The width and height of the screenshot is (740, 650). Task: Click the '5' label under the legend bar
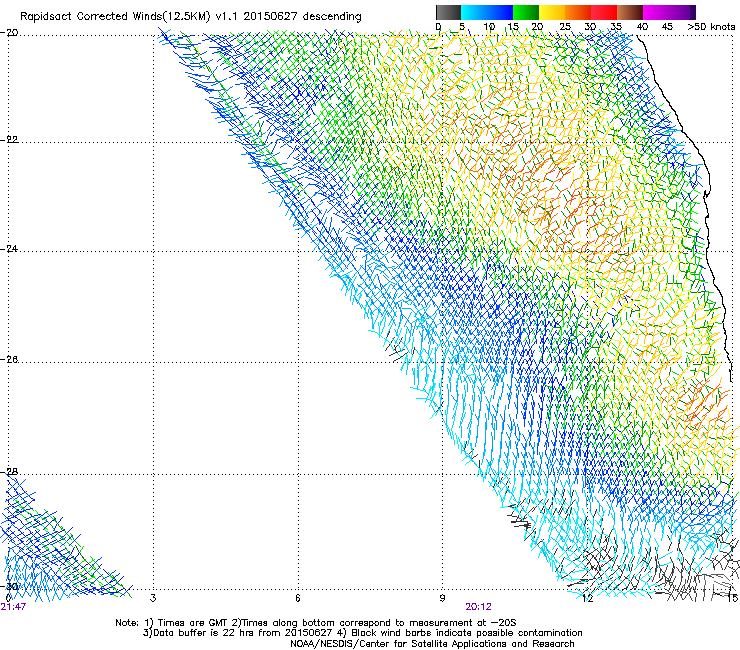[462, 27]
